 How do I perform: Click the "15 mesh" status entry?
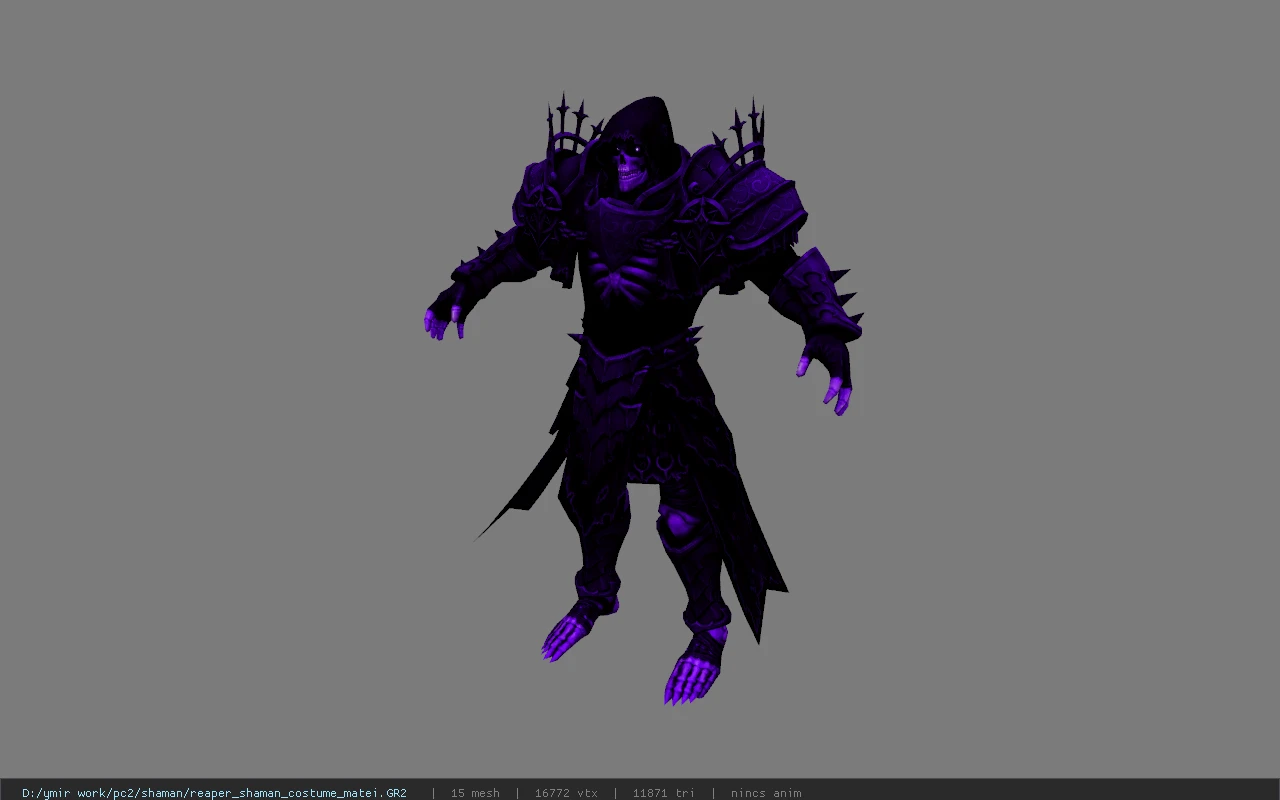(475, 793)
